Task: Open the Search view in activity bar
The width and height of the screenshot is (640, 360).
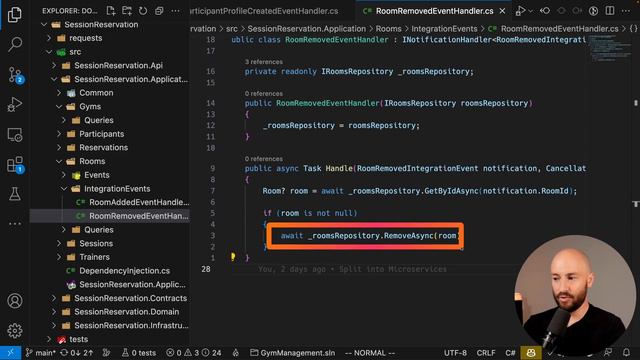Action: pyautogui.click(x=15, y=44)
